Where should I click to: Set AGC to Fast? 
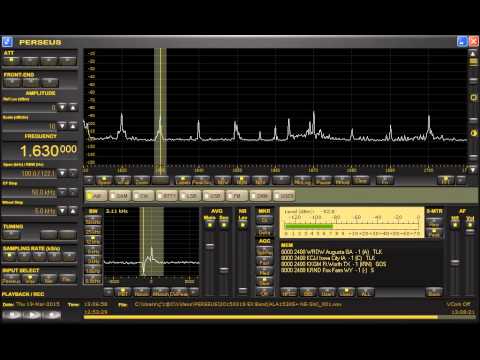(x=264, y=262)
